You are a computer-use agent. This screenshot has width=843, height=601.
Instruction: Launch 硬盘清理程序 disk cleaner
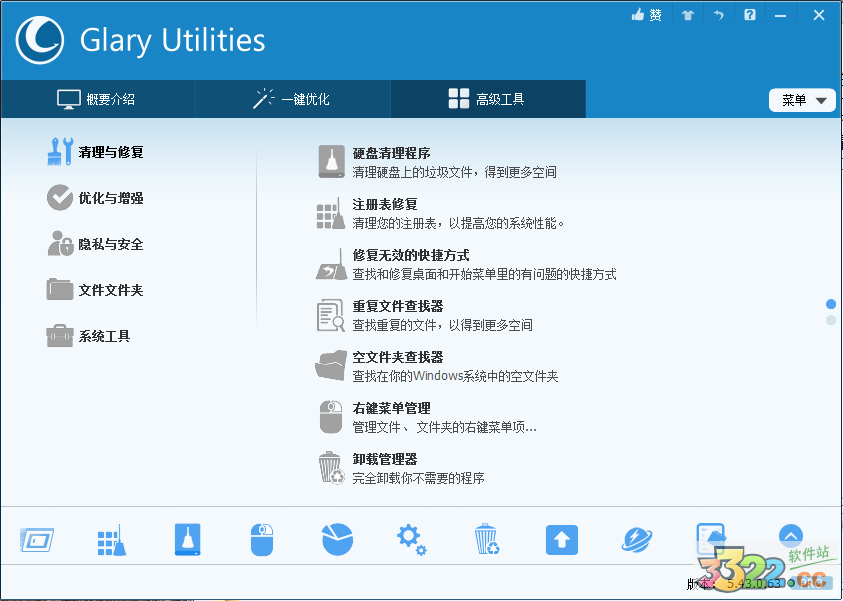pyautogui.click(x=437, y=162)
